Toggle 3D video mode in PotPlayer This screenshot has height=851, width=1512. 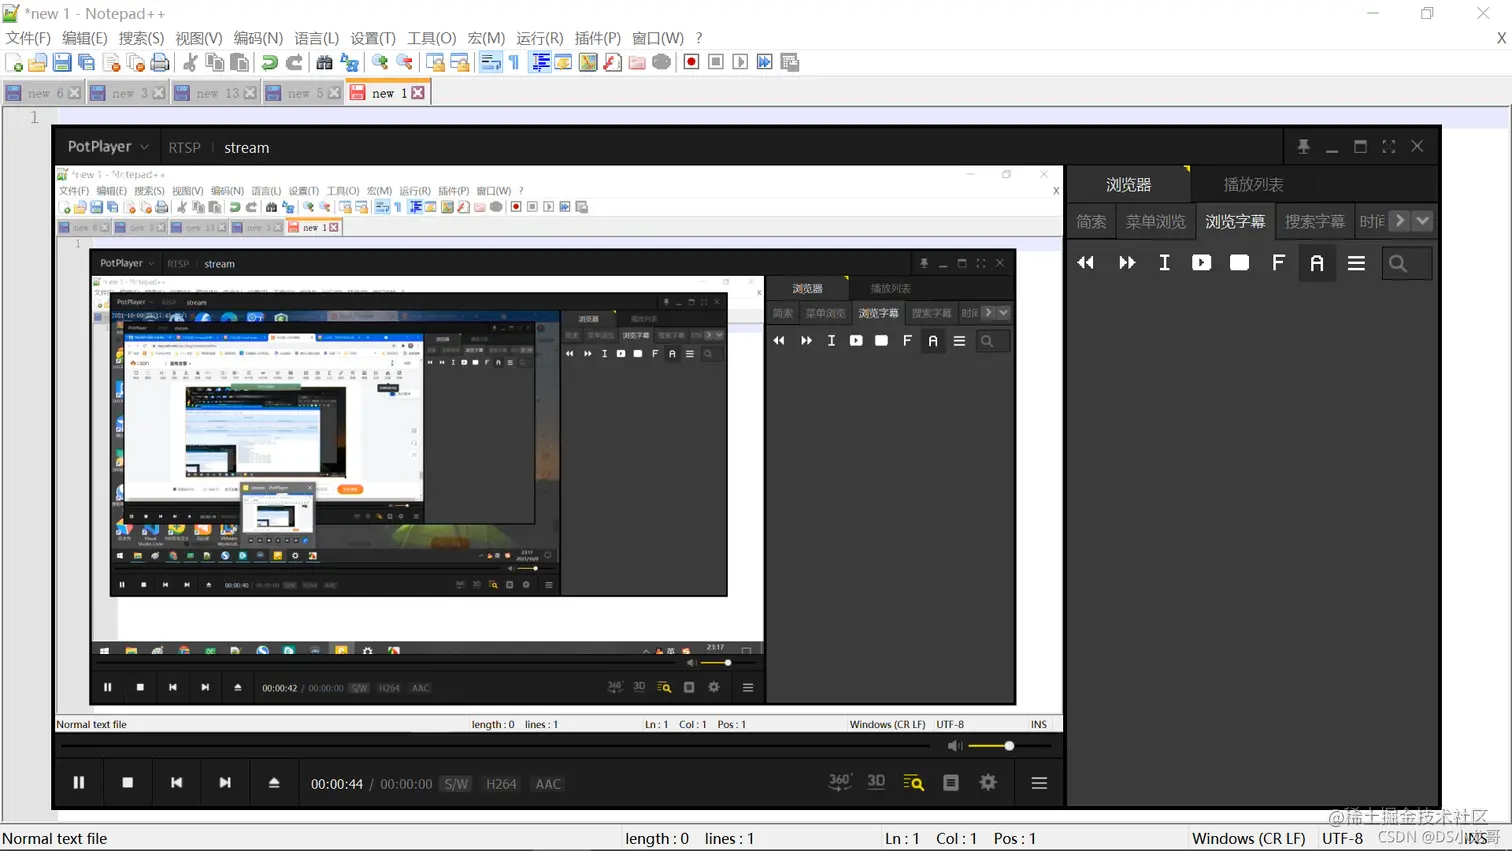pos(876,782)
